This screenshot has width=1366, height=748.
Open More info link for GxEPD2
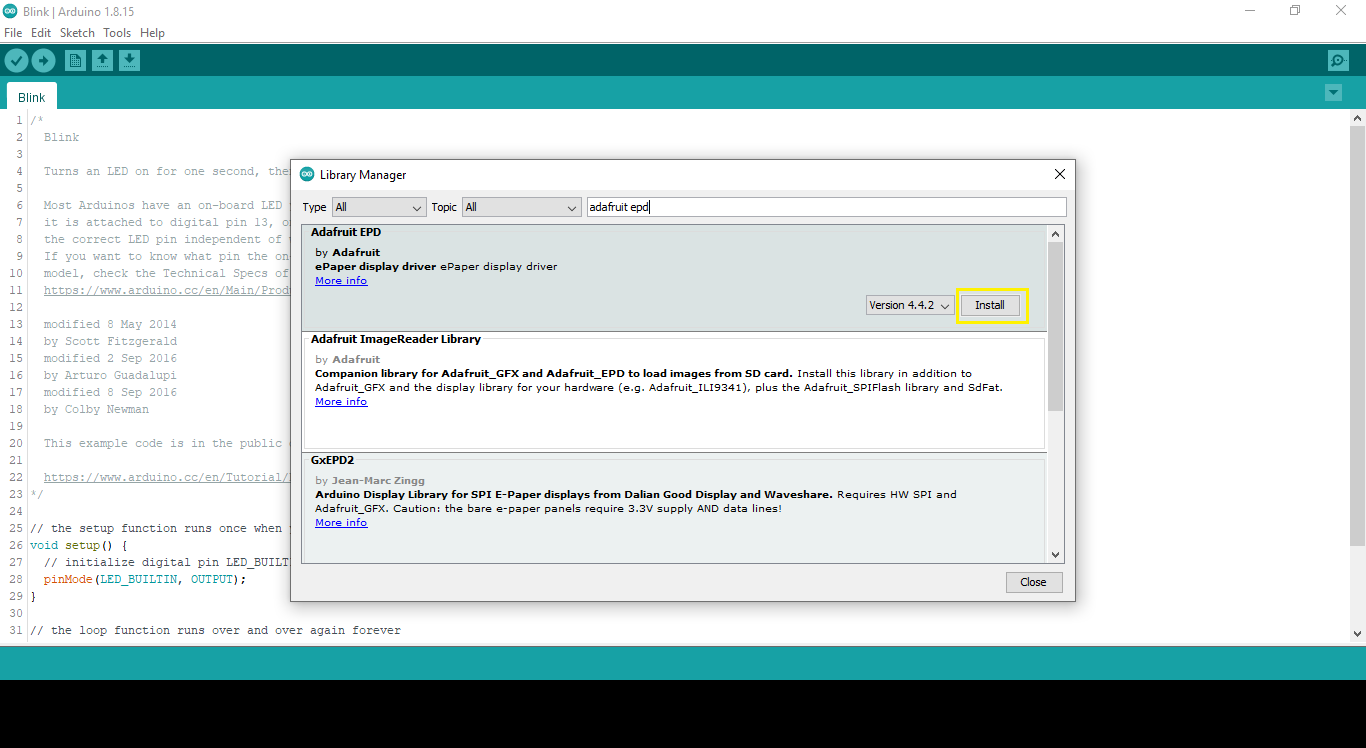coord(341,523)
